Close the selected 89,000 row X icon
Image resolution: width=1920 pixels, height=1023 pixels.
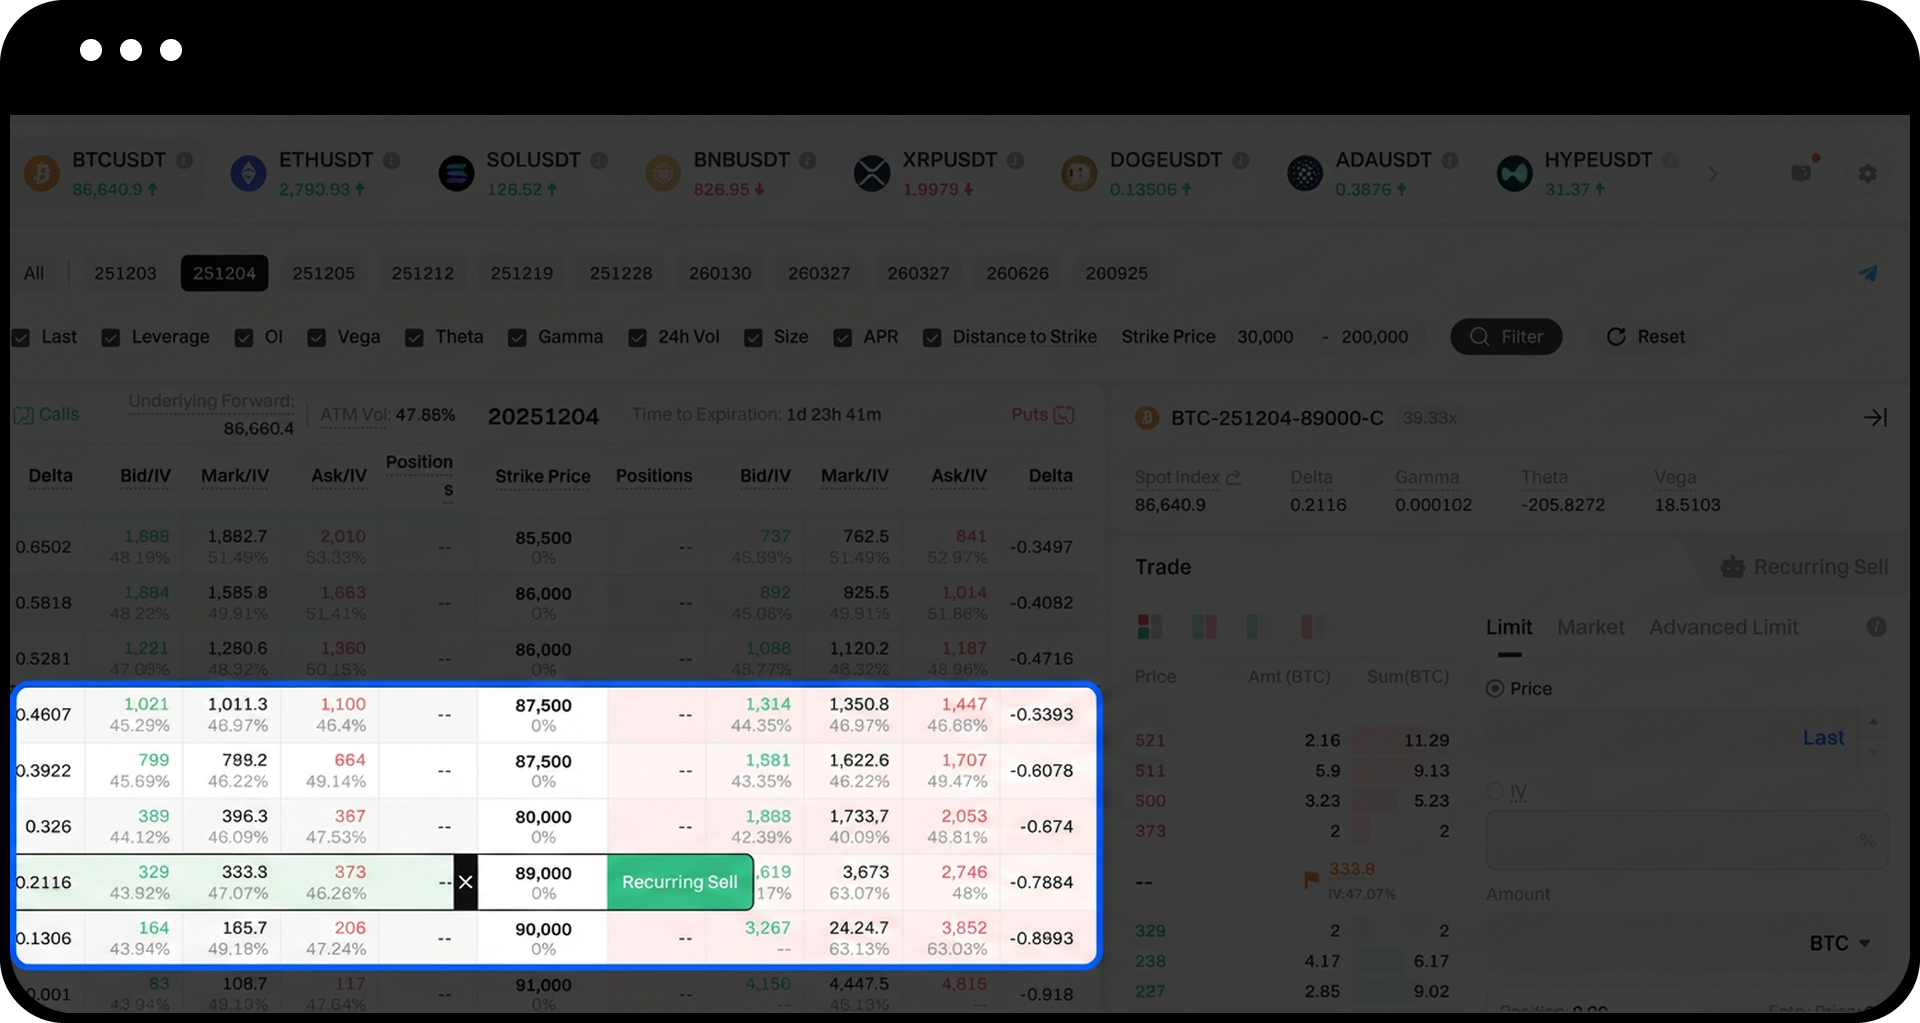pos(465,882)
